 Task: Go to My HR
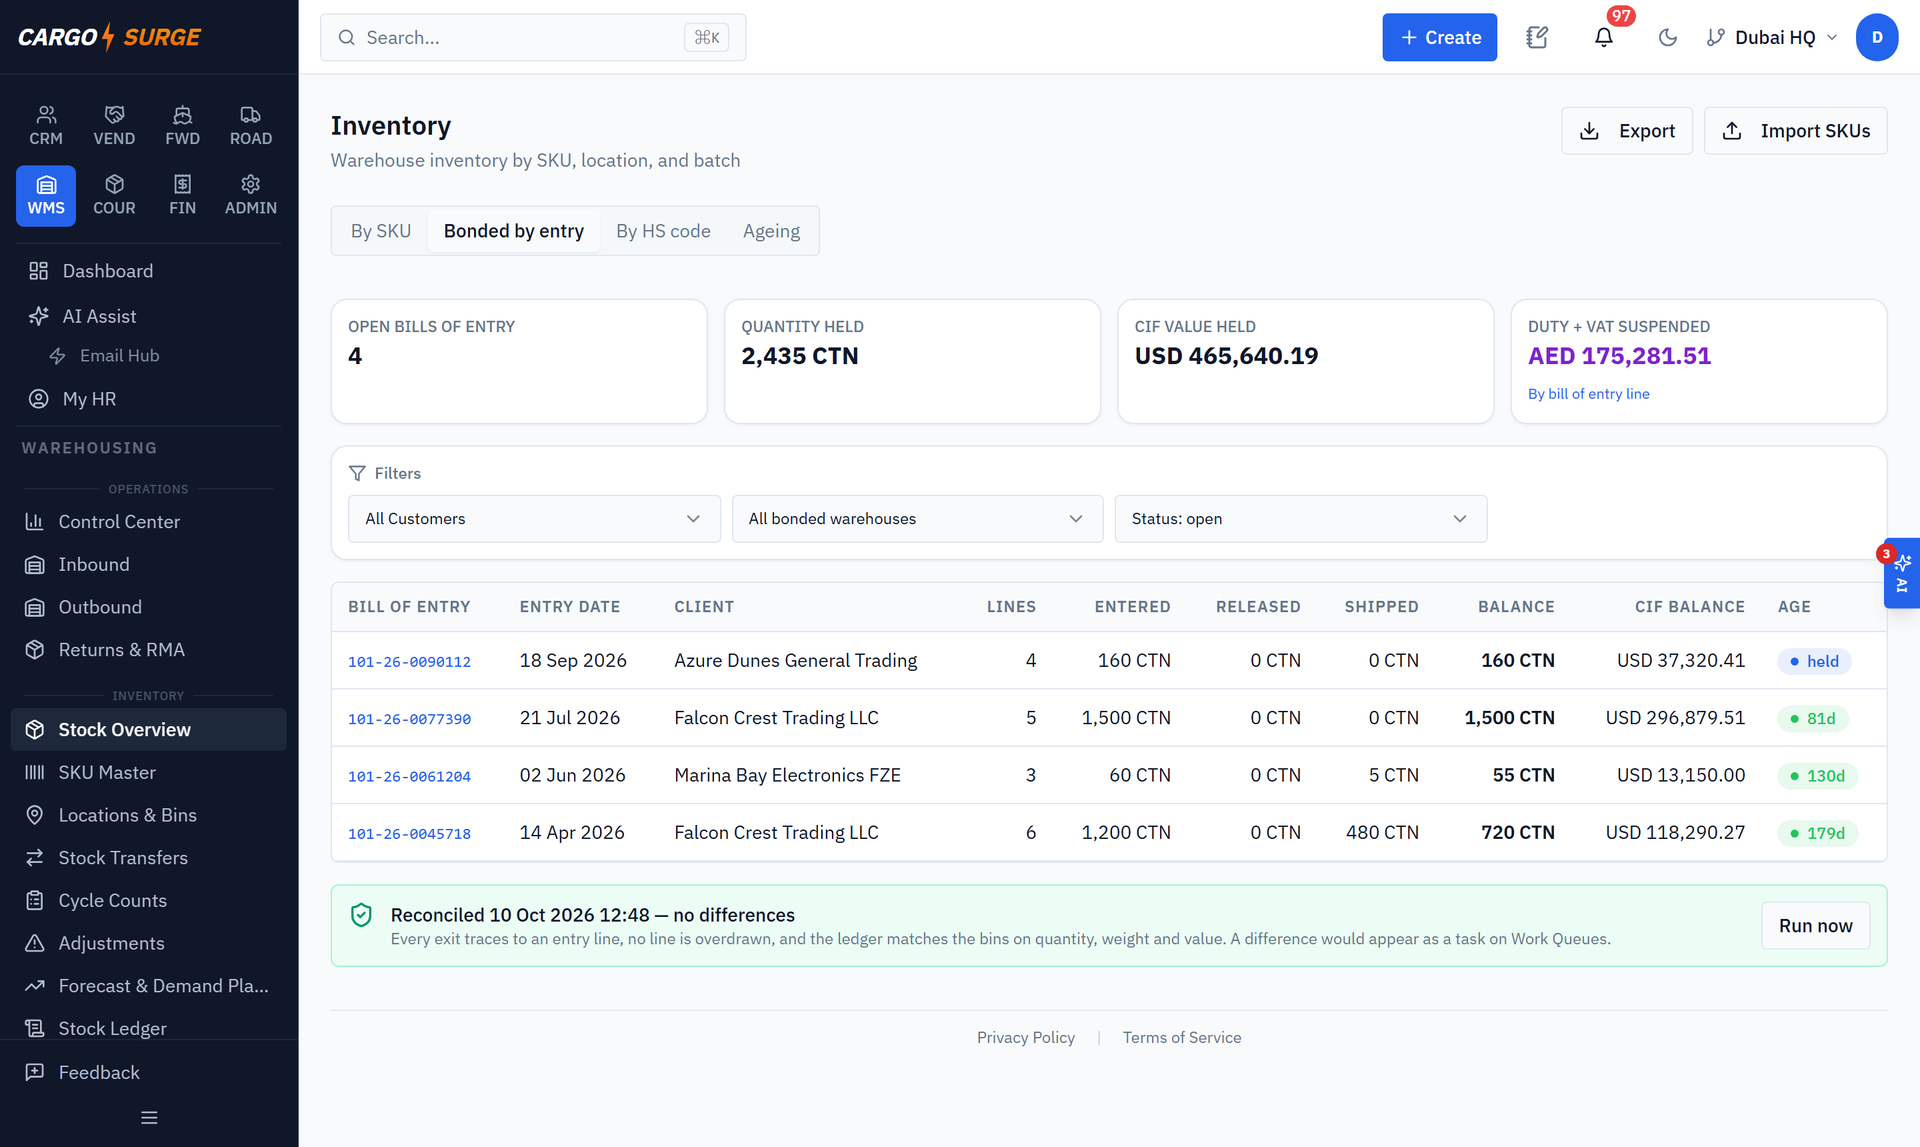coord(149,399)
